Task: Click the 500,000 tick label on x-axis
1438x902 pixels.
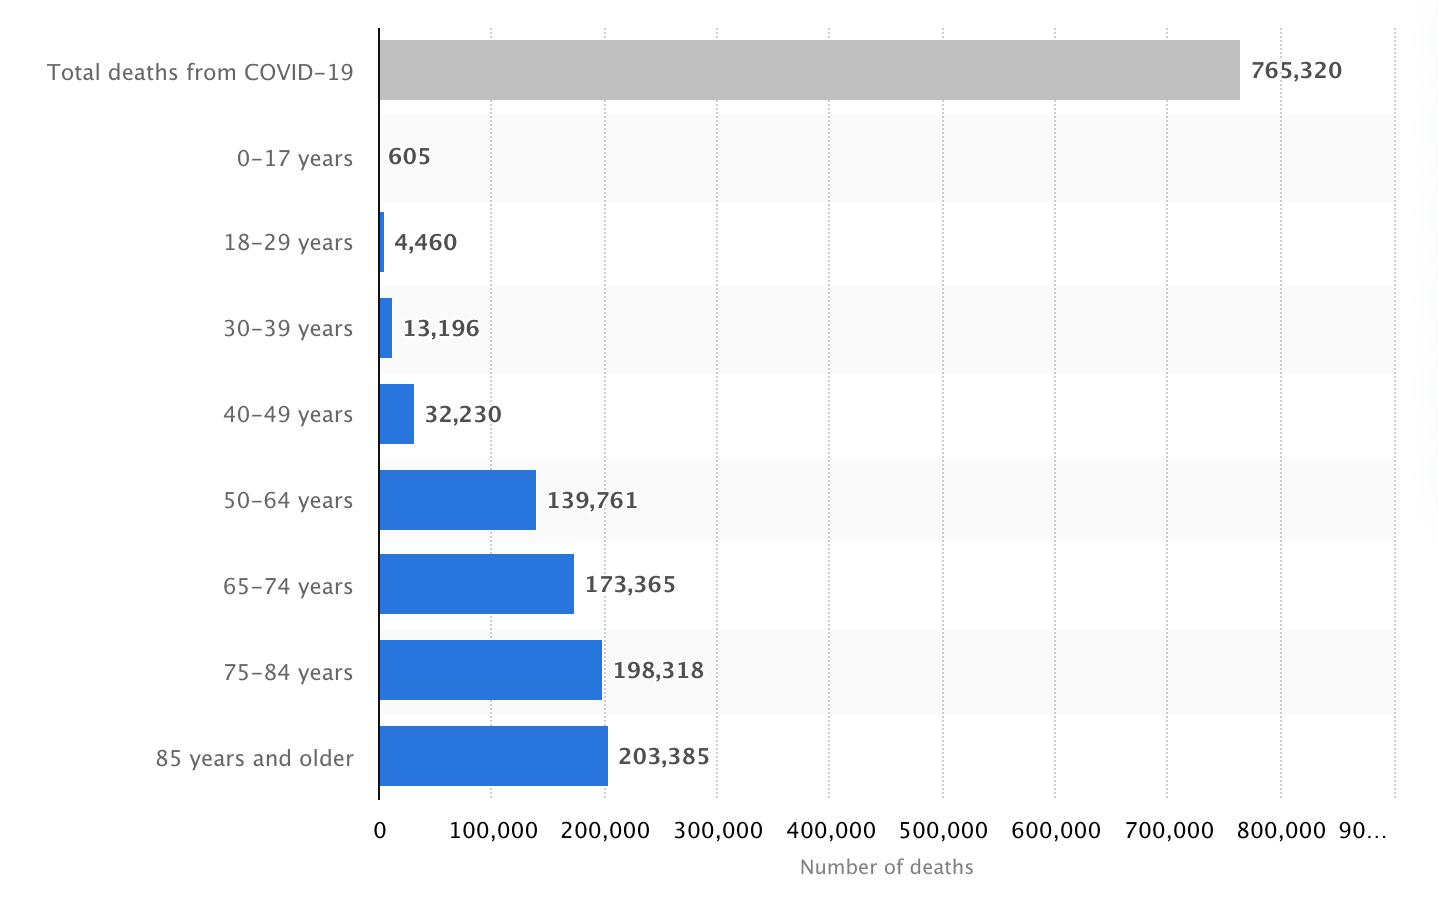Action: (x=942, y=830)
